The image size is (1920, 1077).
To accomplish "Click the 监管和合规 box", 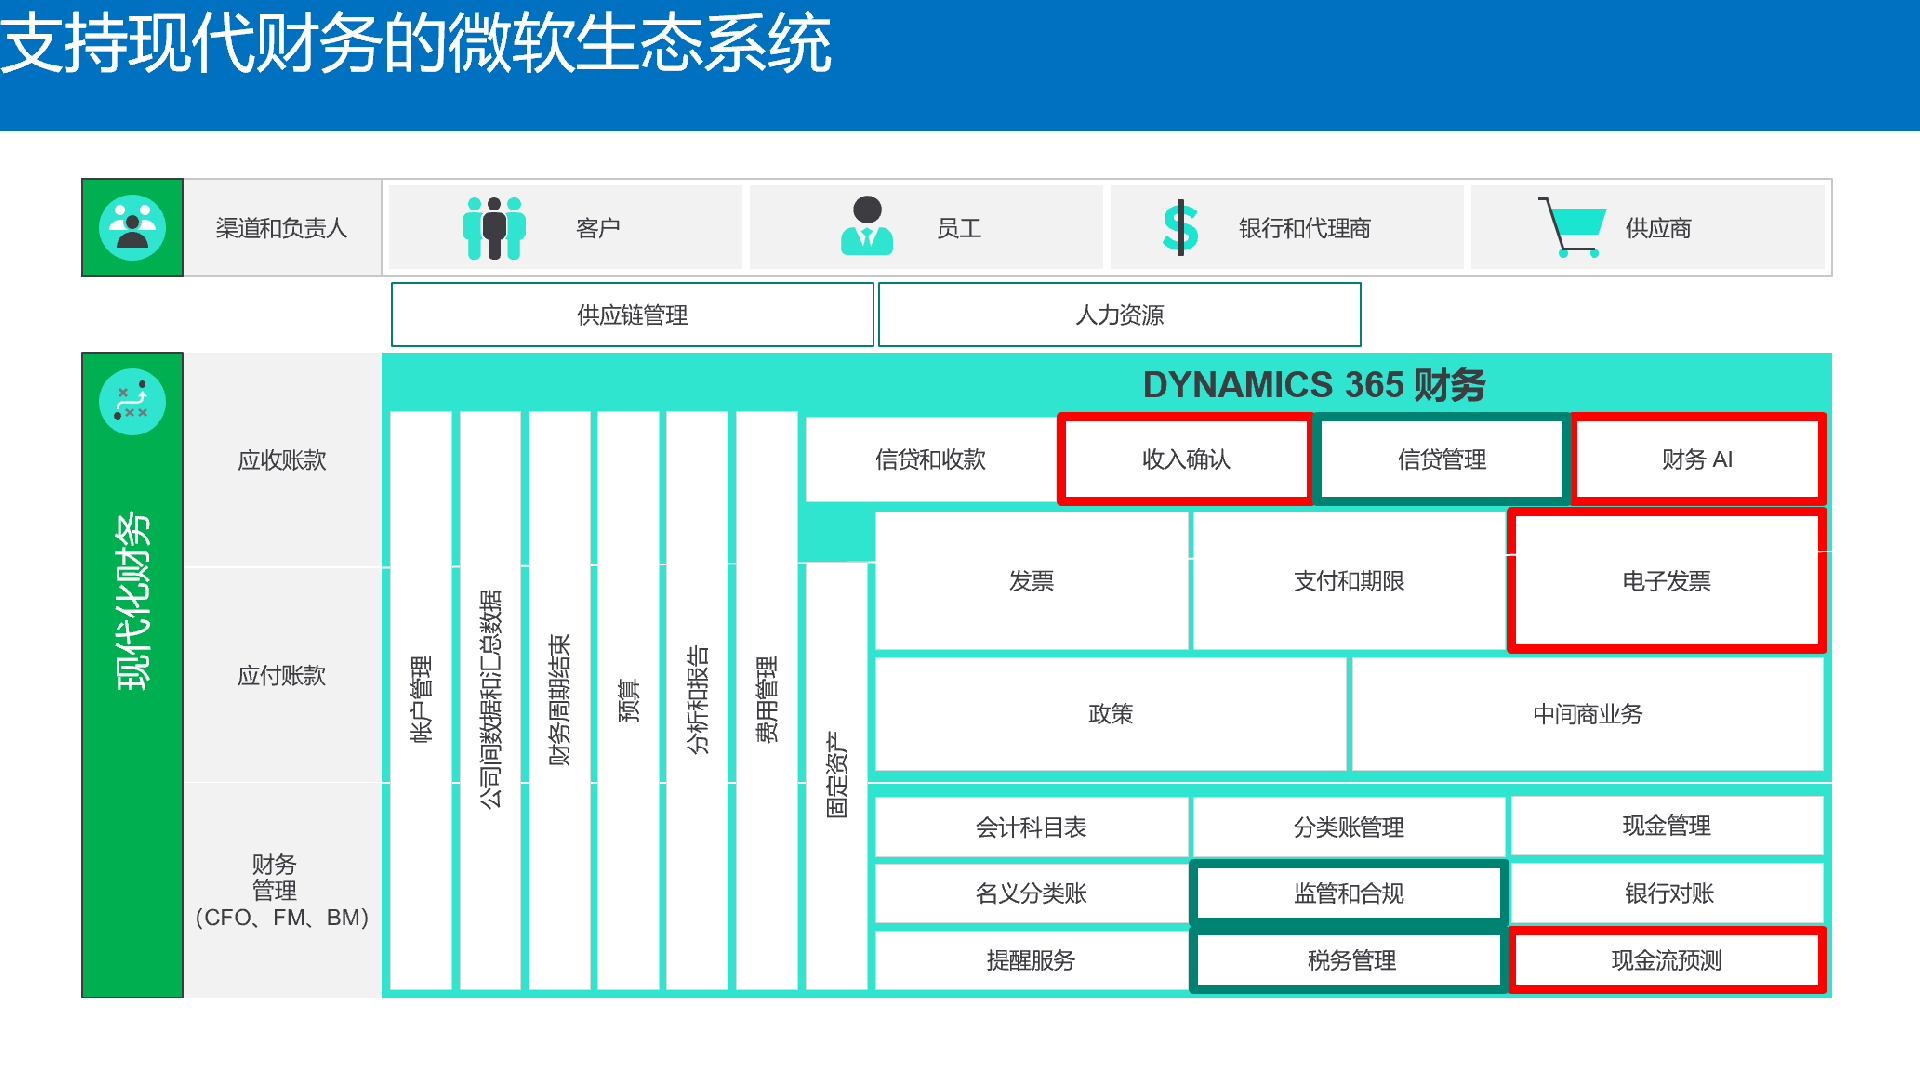I will coord(1349,893).
